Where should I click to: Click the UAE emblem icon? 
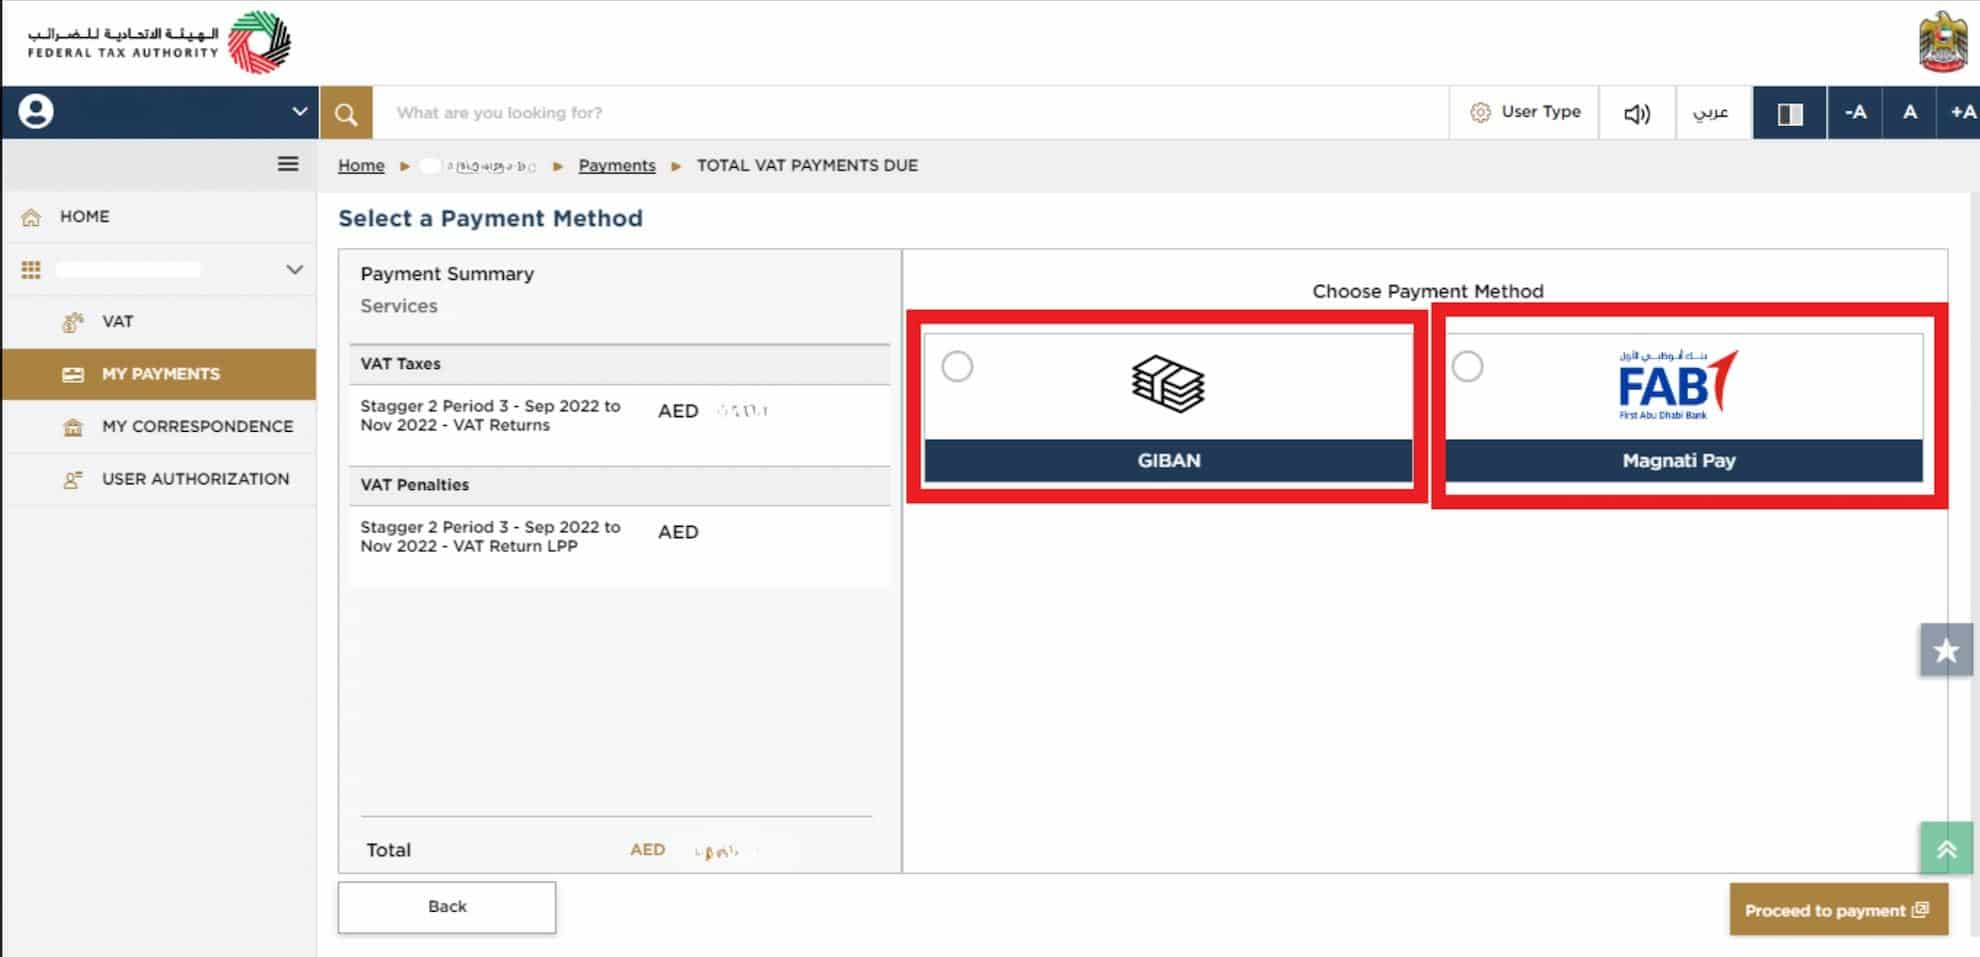pos(1943,42)
